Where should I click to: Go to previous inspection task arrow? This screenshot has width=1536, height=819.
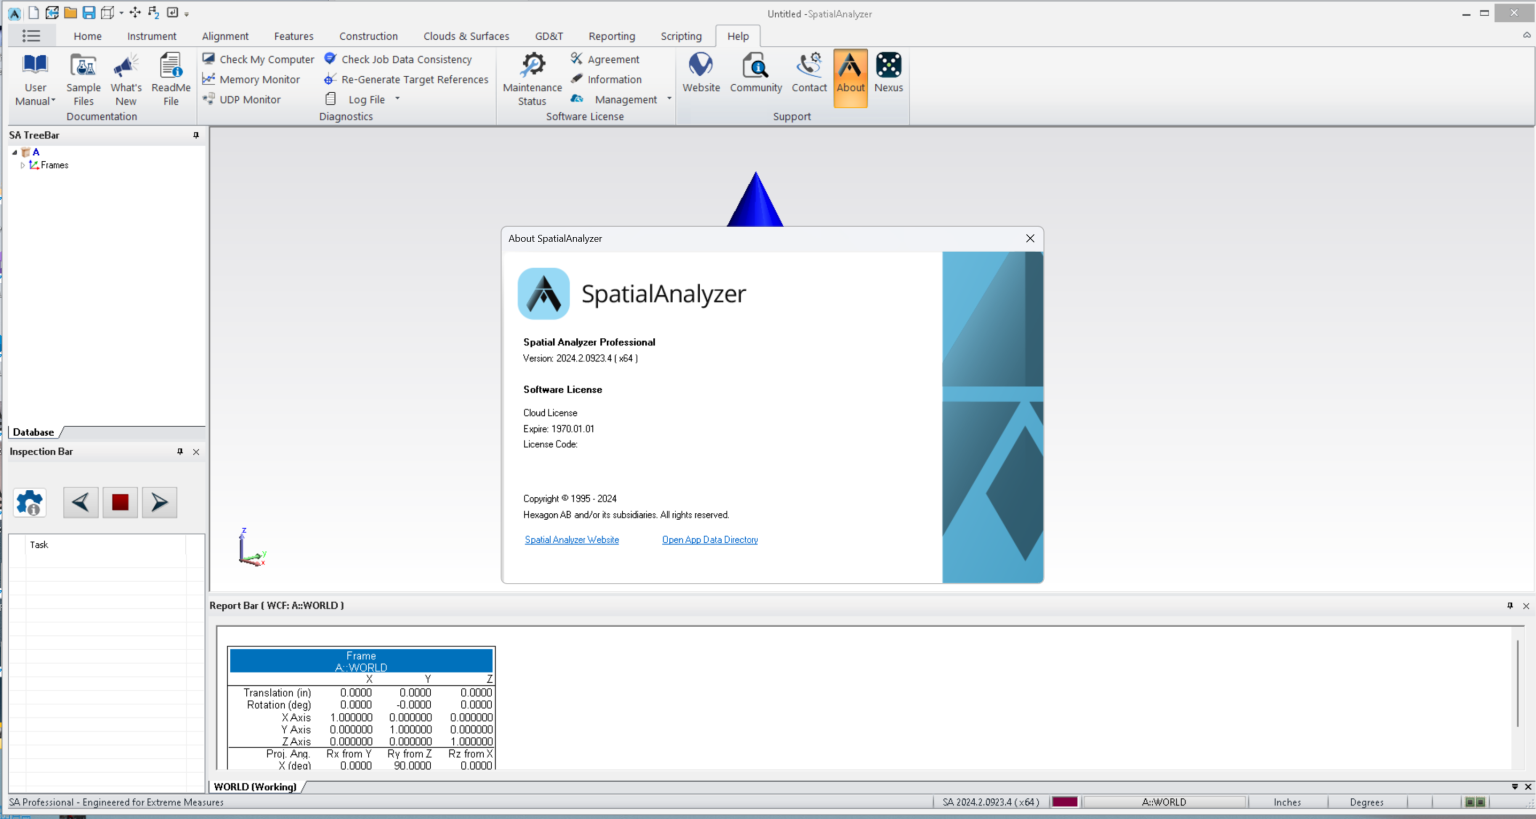coord(81,502)
